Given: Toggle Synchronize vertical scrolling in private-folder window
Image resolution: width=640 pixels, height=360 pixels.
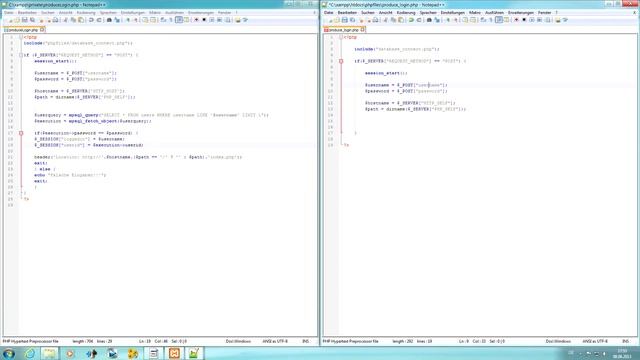Looking at the screenshot, I should [145, 20].
